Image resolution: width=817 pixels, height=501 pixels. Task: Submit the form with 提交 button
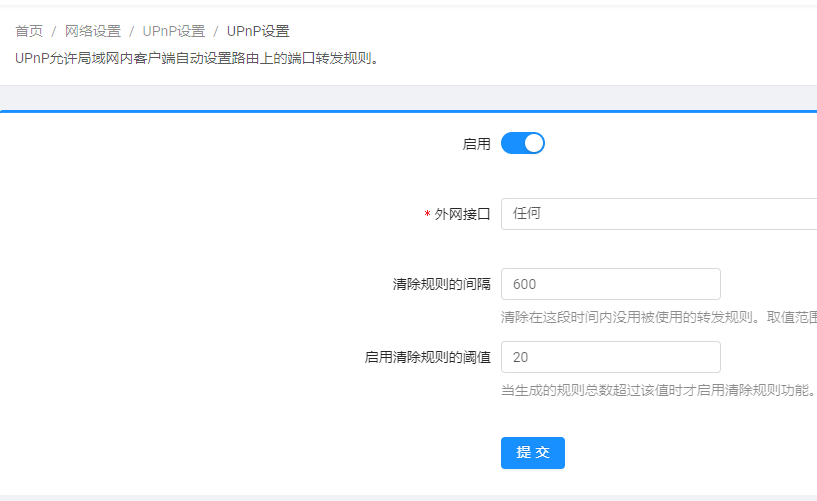click(x=533, y=453)
